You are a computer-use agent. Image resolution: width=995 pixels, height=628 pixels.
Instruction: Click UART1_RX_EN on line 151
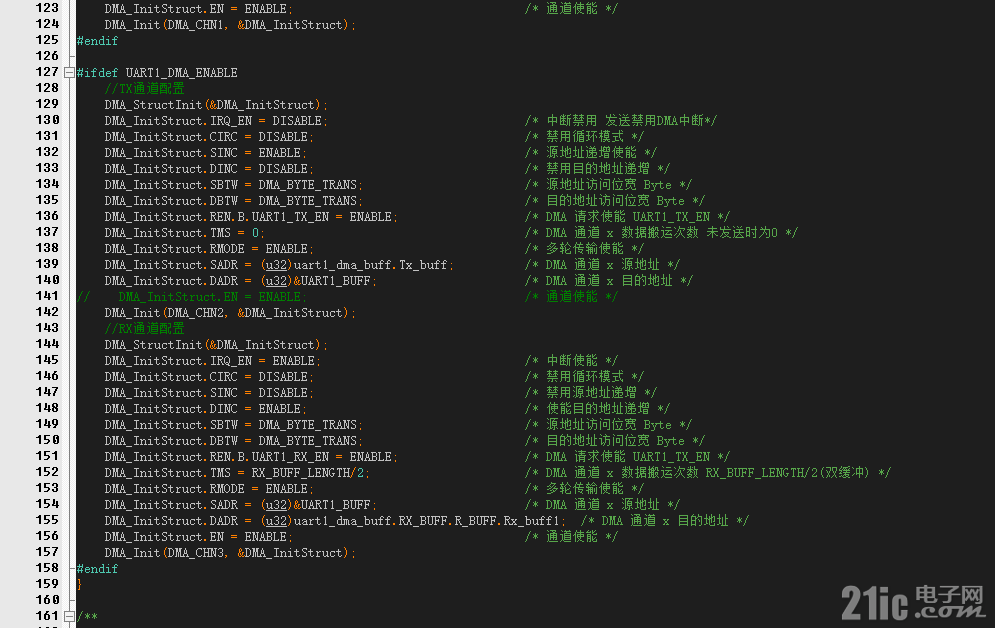tap(291, 457)
